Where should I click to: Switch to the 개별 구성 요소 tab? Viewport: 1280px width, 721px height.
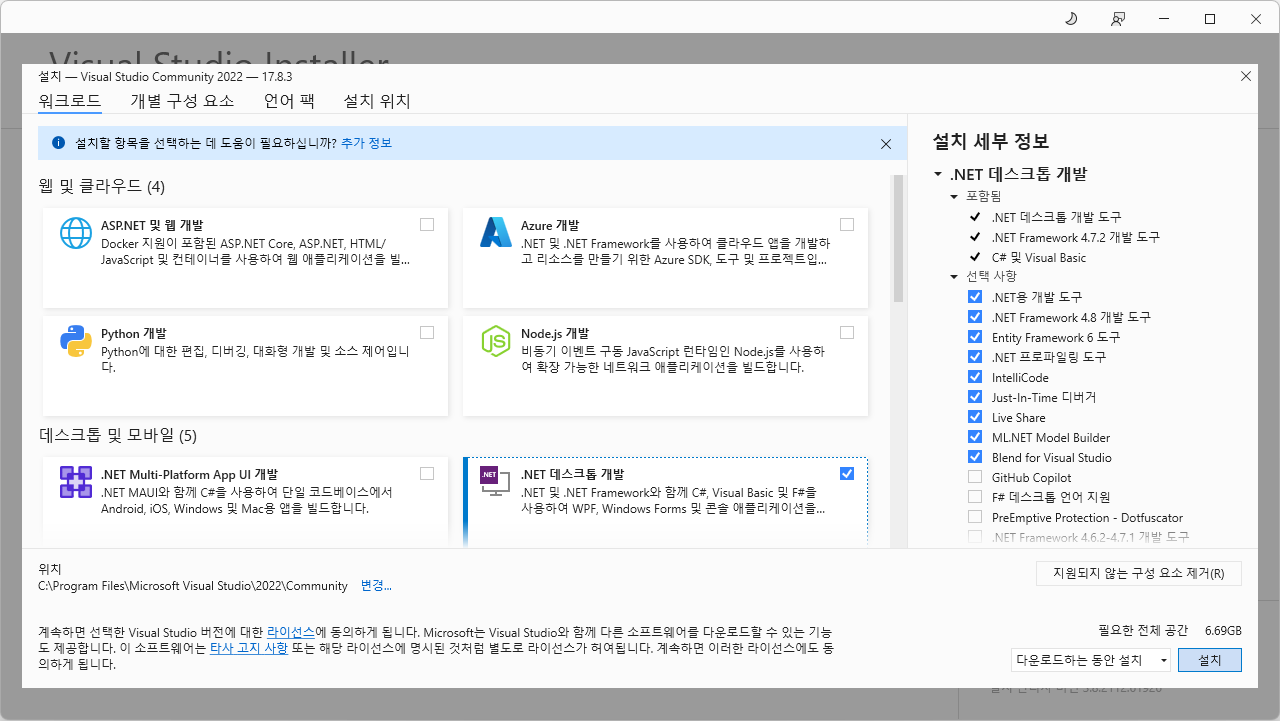pyautogui.click(x=182, y=101)
